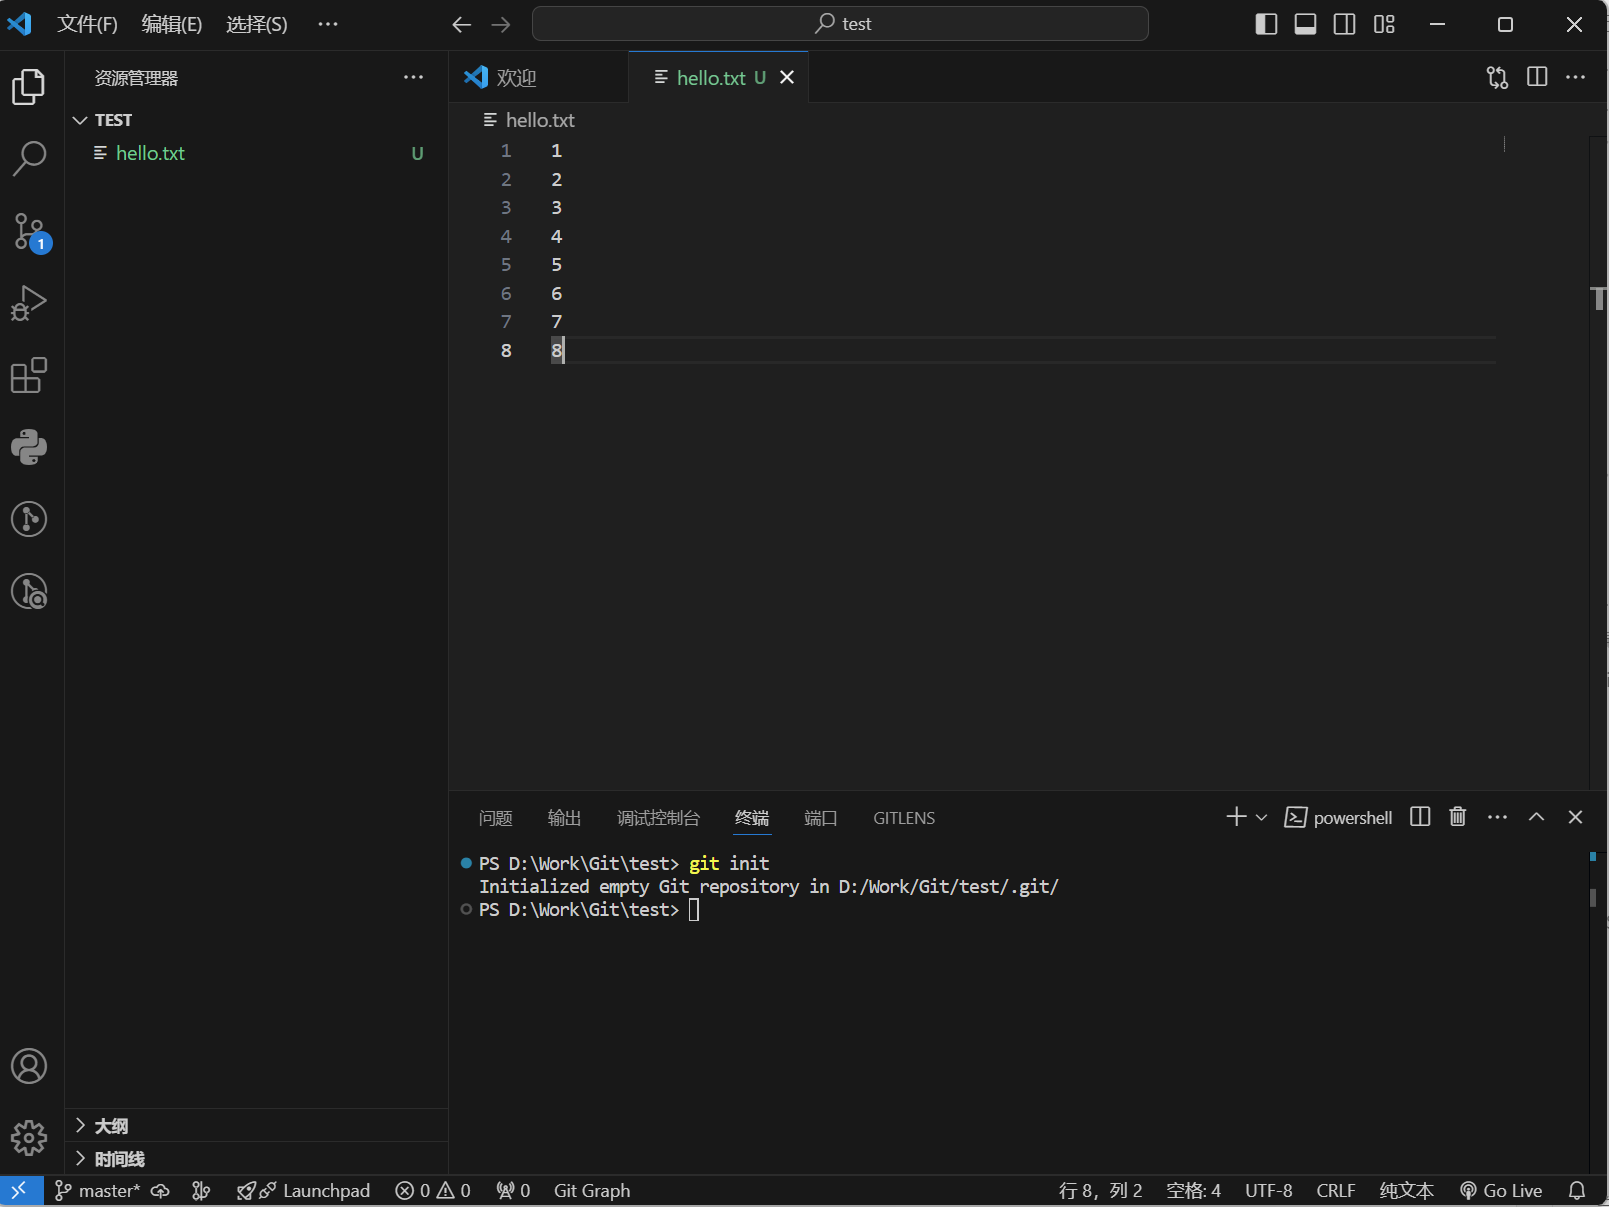Create a new terminal with plus icon
The image size is (1609, 1207).
click(1236, 817)
